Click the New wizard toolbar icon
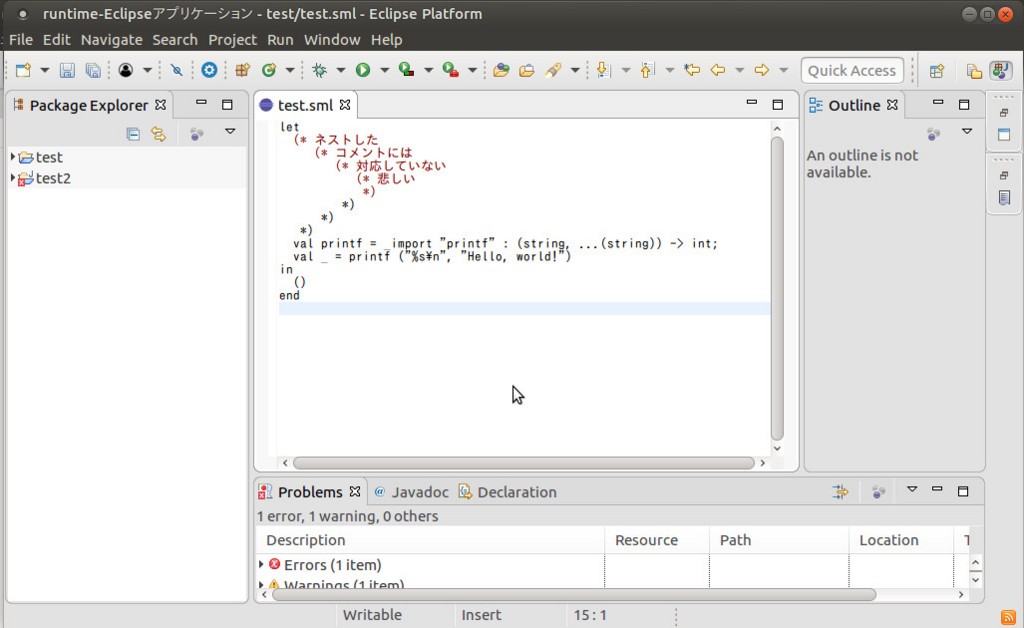The width and height of the screenshot is (1024, 628). coord(24,70)
